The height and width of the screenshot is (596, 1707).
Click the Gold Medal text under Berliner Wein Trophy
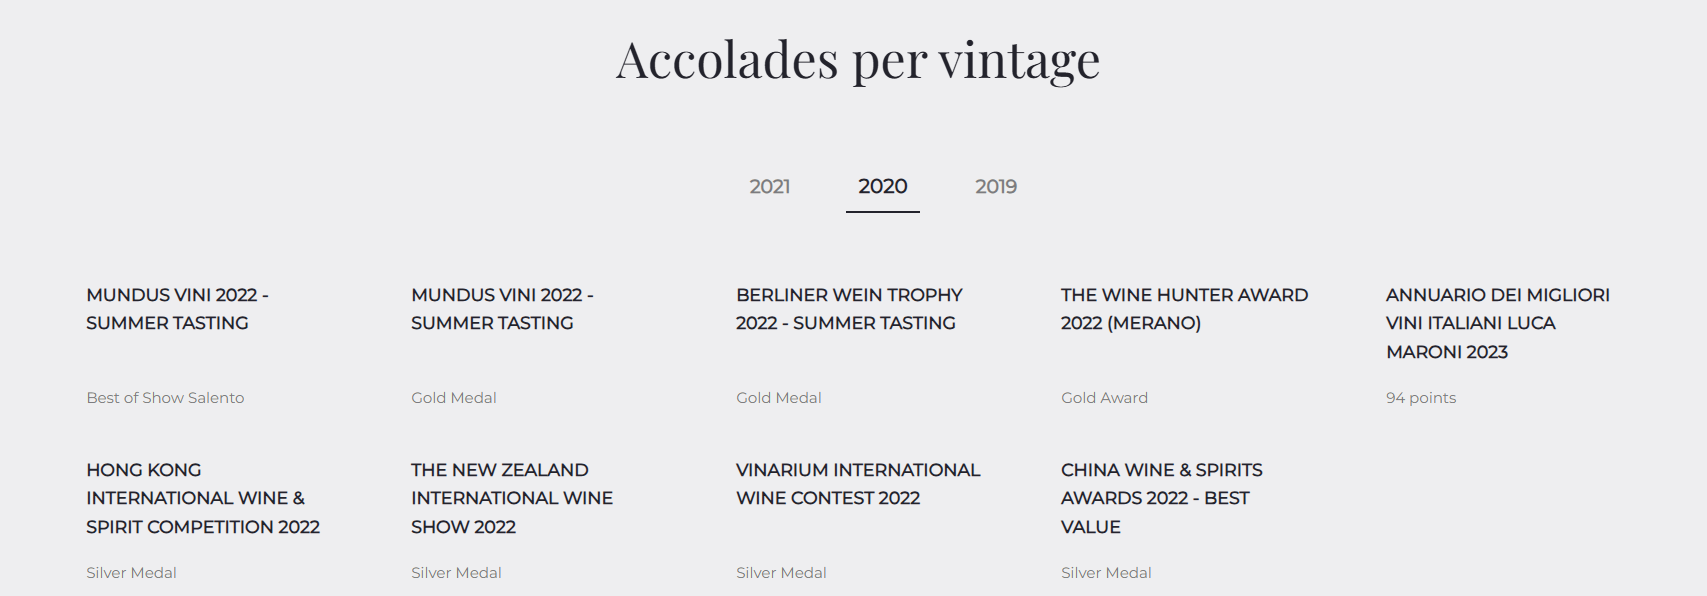point(779,398)
